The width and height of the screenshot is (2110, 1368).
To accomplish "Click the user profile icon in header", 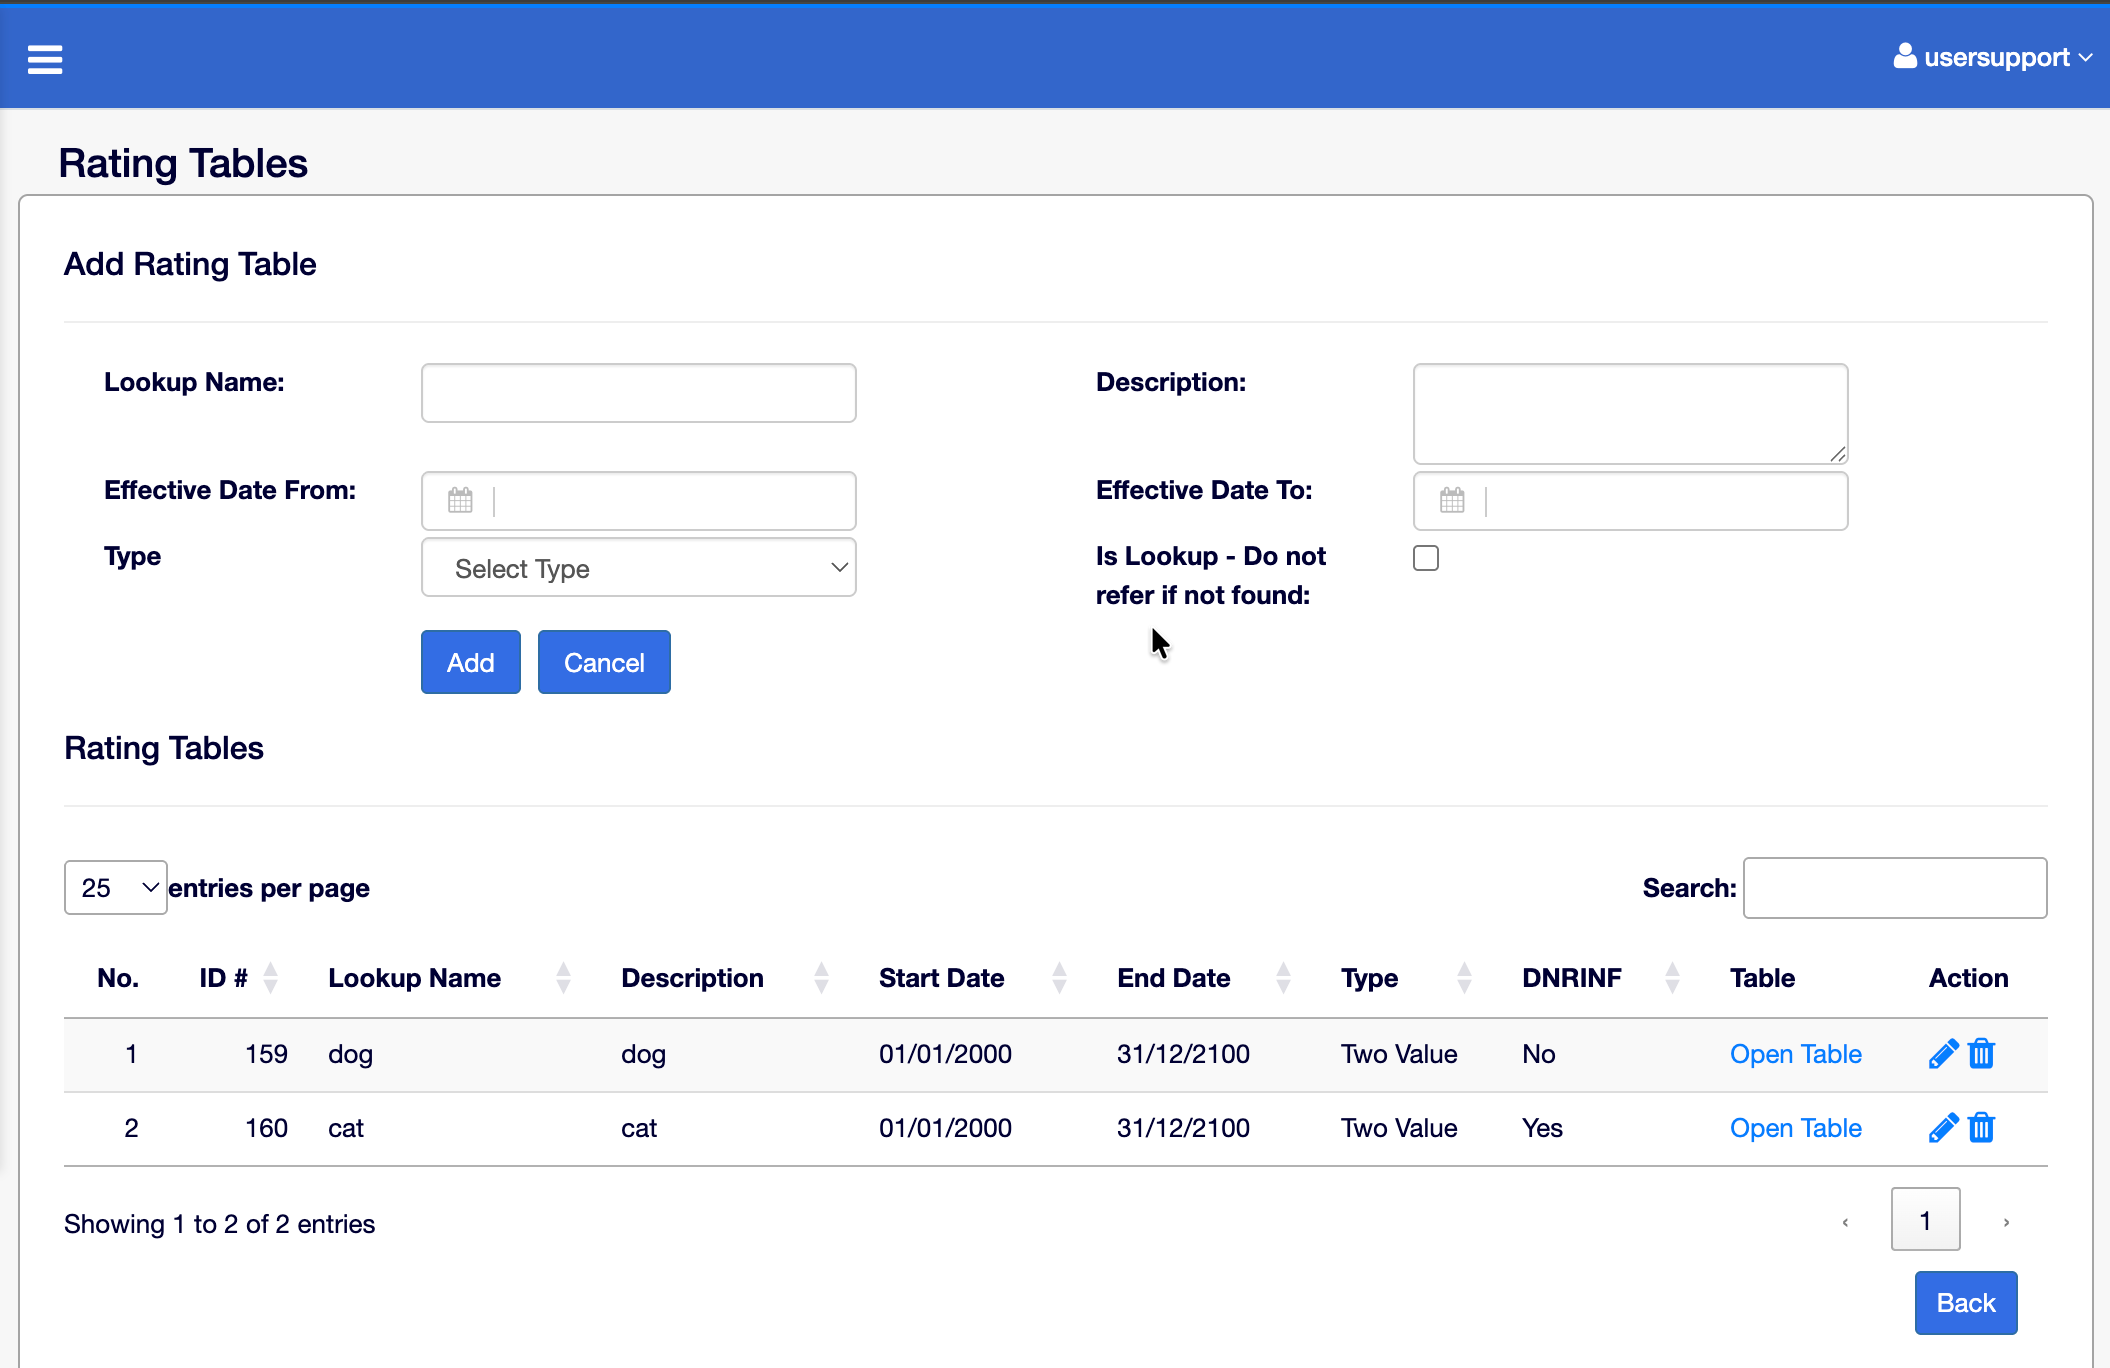I will pos(1904,56).
